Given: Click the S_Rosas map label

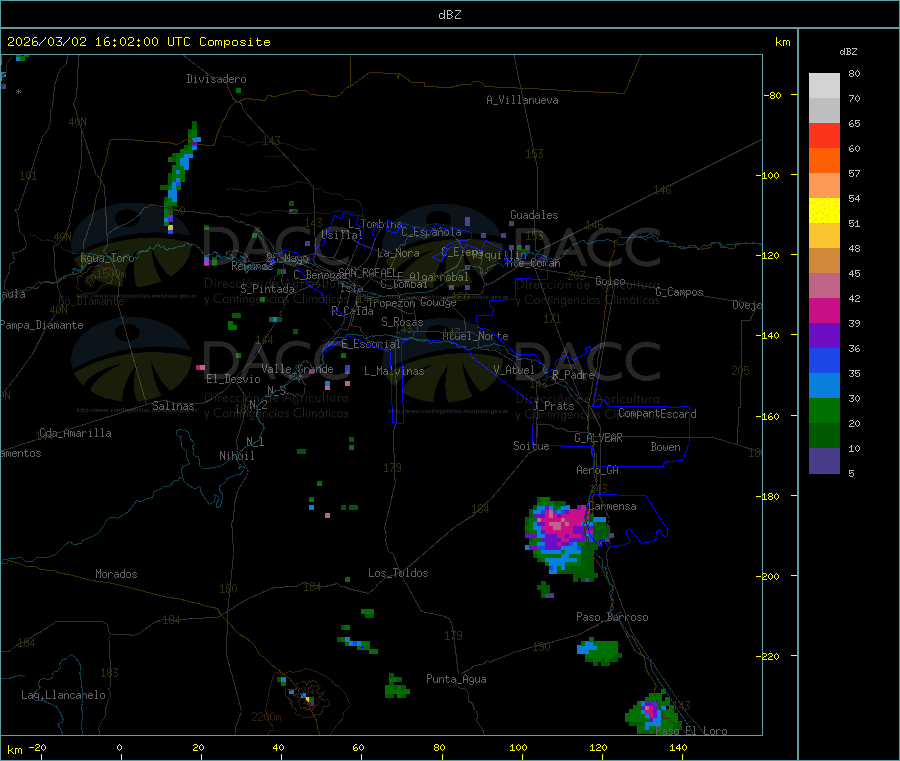Looking at the screenshot, I should pos(402,322).
